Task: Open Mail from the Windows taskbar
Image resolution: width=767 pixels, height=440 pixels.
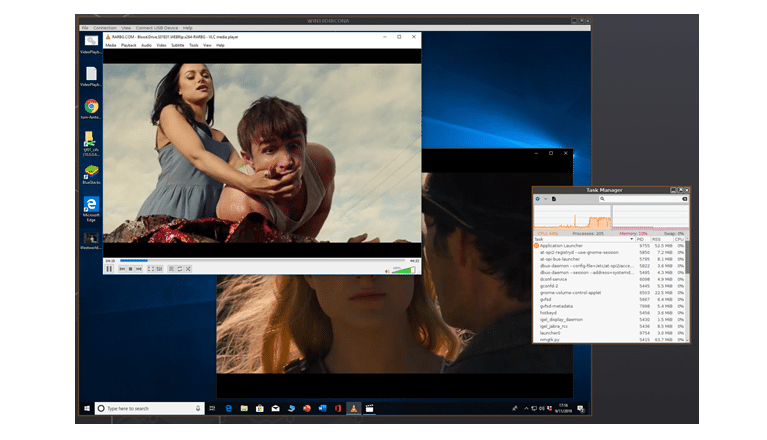Action: [x=275, y=408]
